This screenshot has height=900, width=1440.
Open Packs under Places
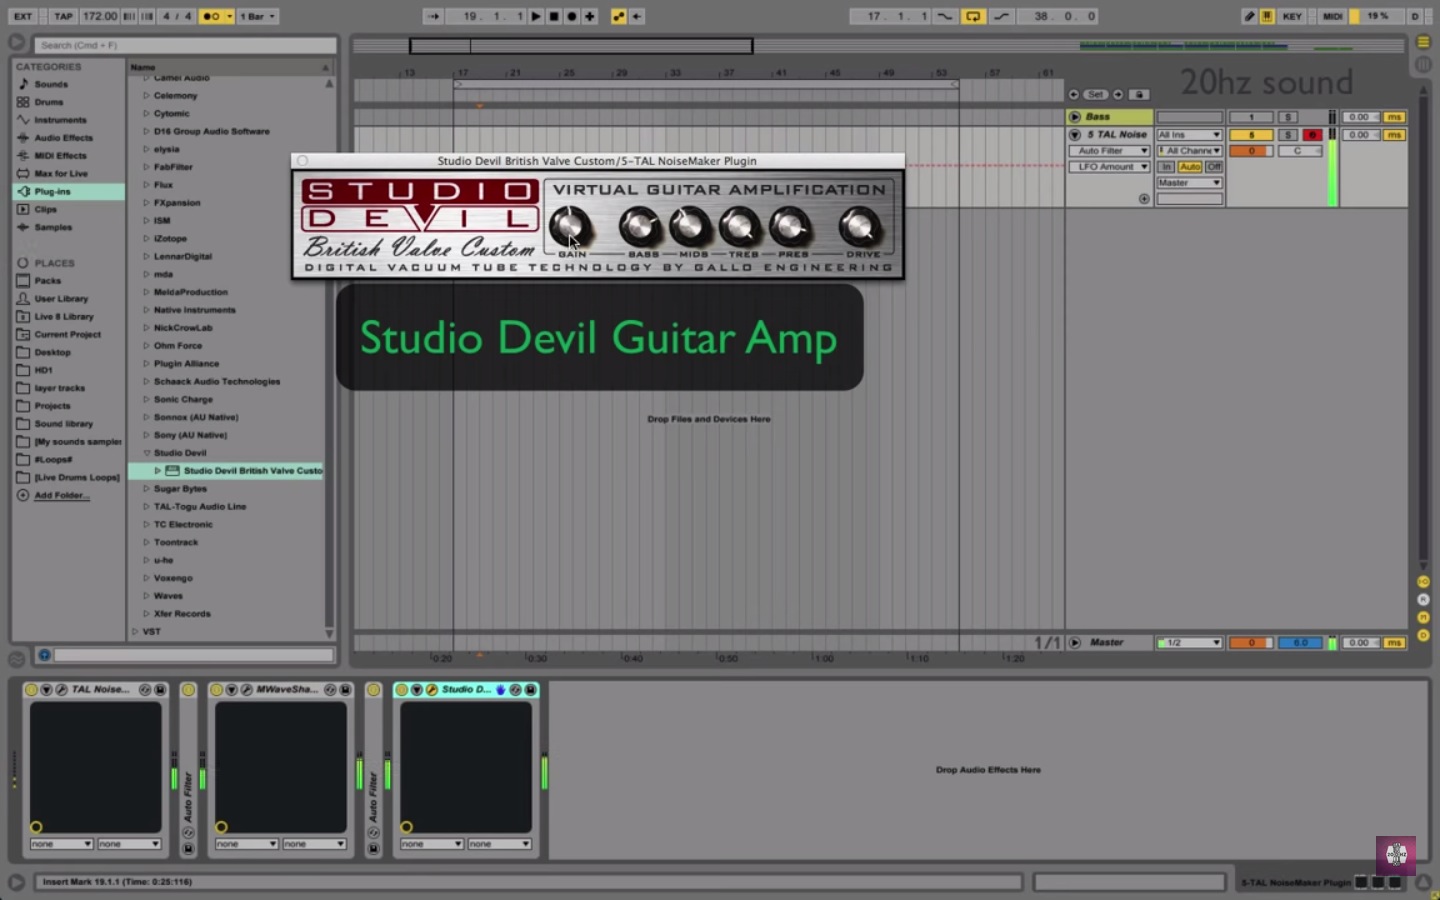(47, 281)
